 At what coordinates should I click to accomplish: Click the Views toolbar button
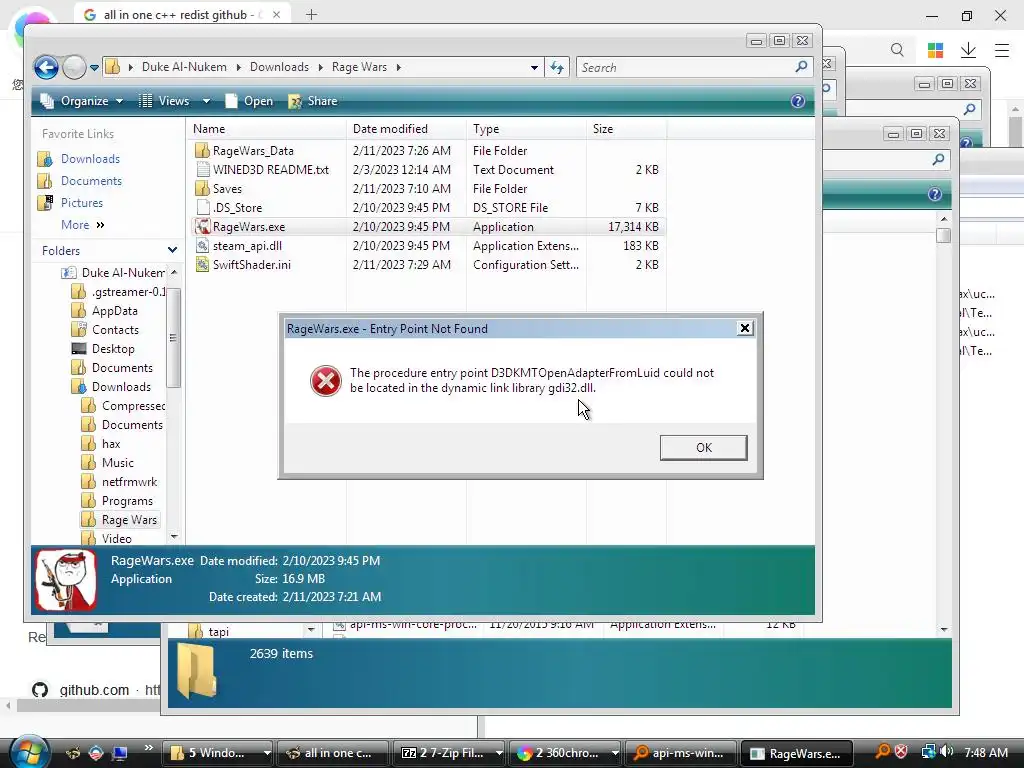(x=165, y=101)
